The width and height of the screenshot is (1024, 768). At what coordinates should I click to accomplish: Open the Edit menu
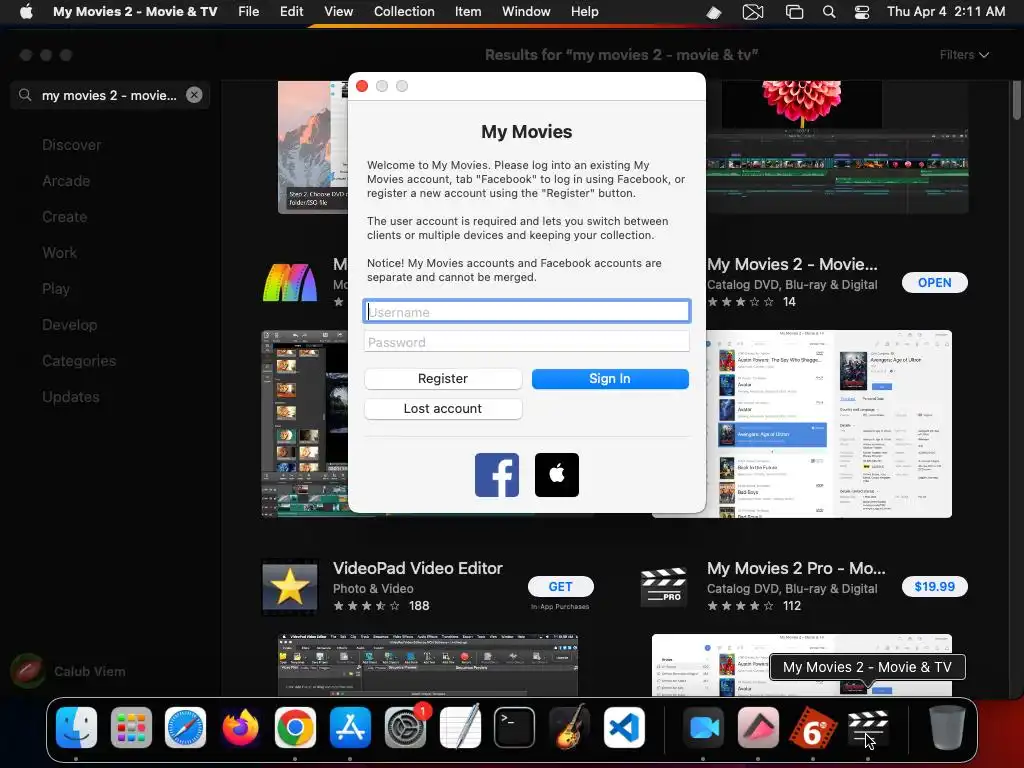pos(291,12)
